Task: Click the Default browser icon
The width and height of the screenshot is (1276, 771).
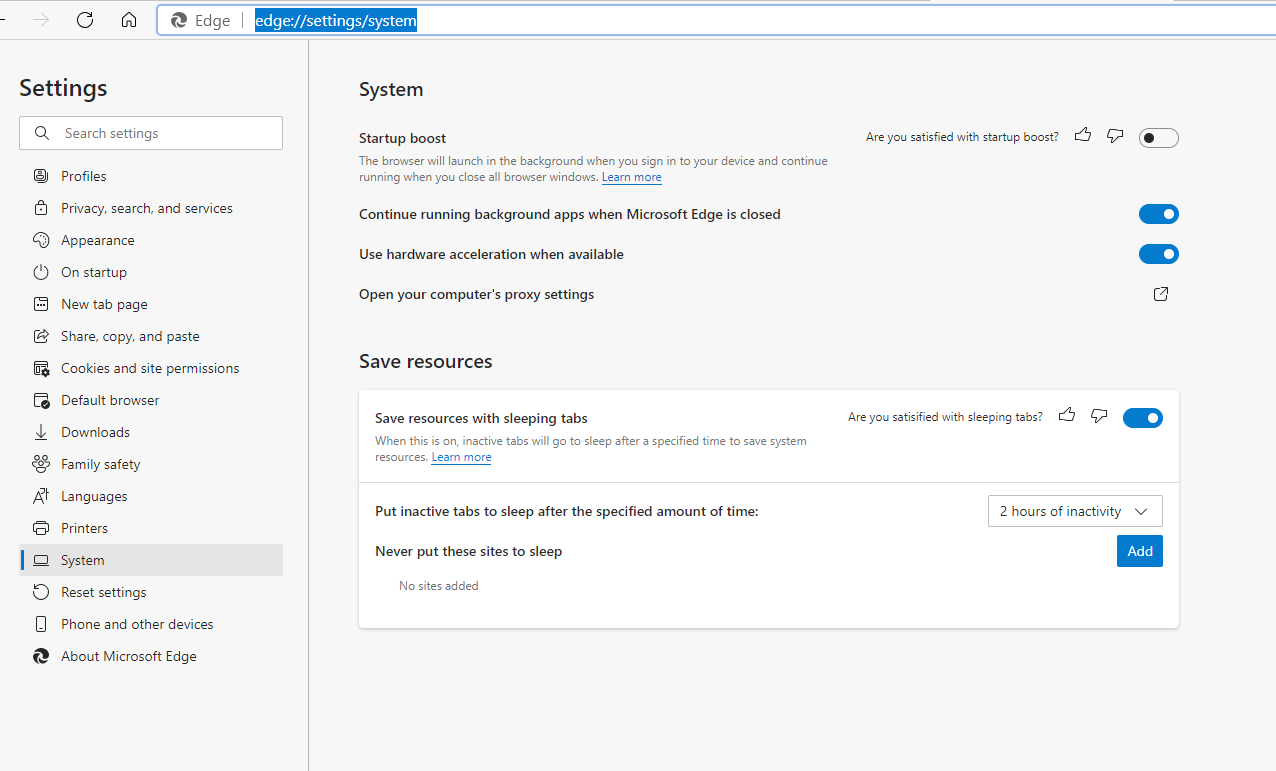Action: pos(41,400)
